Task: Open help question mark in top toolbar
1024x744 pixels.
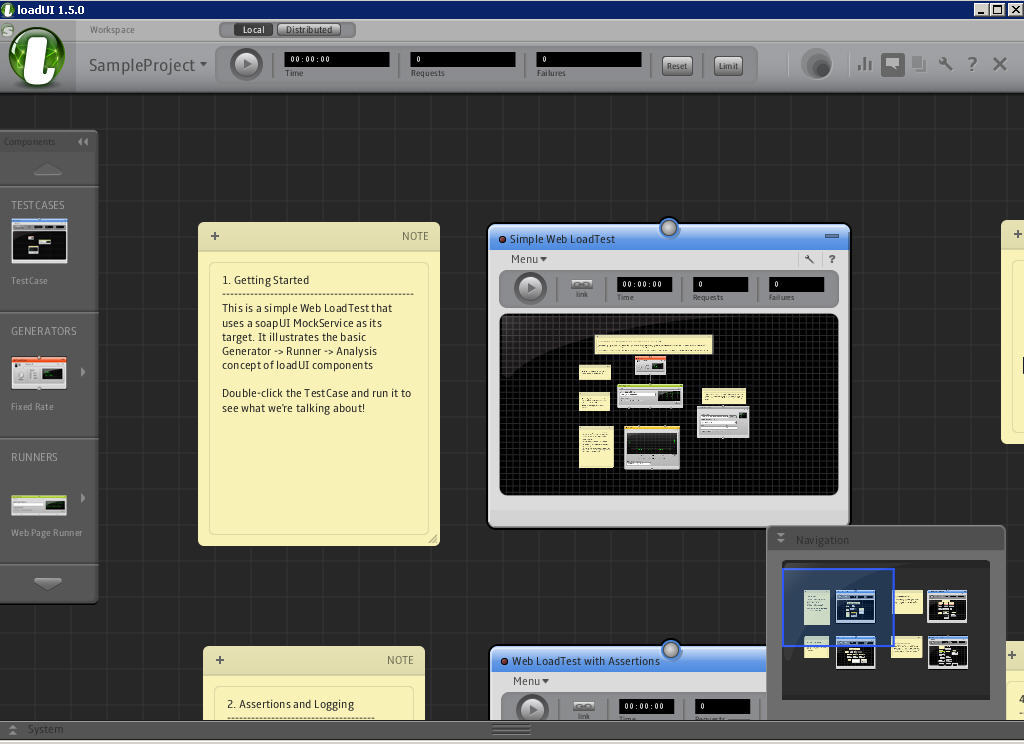Action: pyautogui.click(x=972, y=64)
